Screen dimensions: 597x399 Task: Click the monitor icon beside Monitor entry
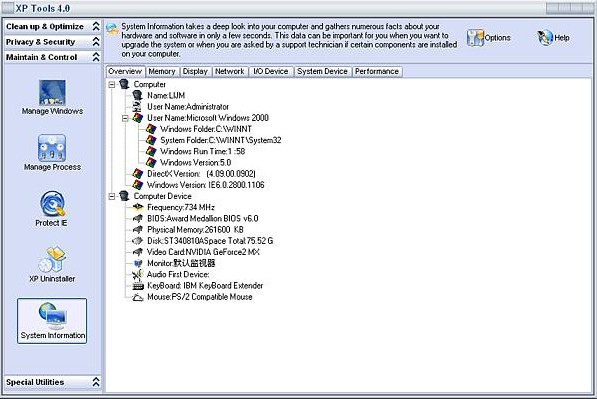tap(138, 263)
